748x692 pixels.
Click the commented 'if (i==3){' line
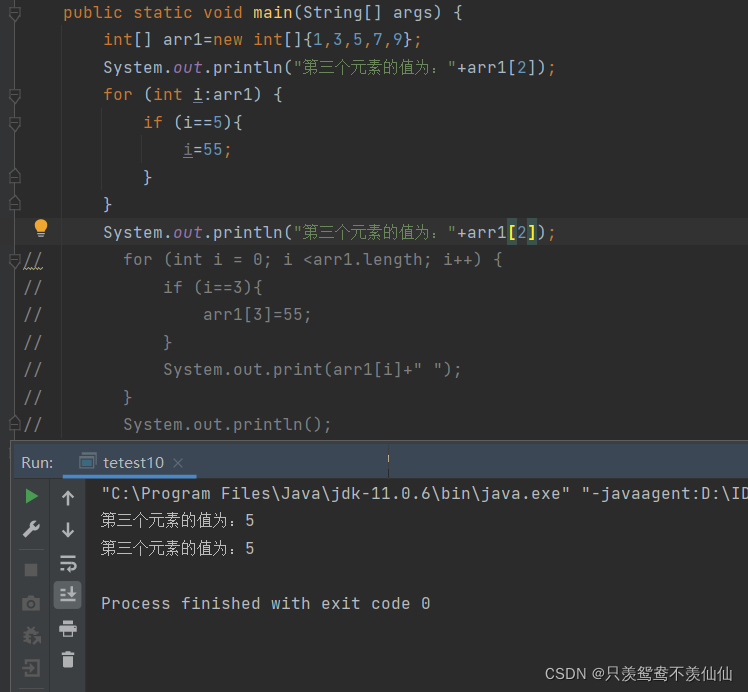click(213, 287)
